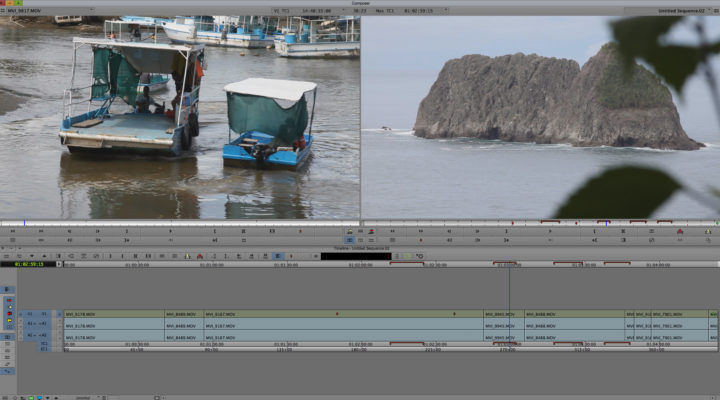Click red Add Marker in record monitor's second row
Screen dimensions: 720x400
click(421, 240)
